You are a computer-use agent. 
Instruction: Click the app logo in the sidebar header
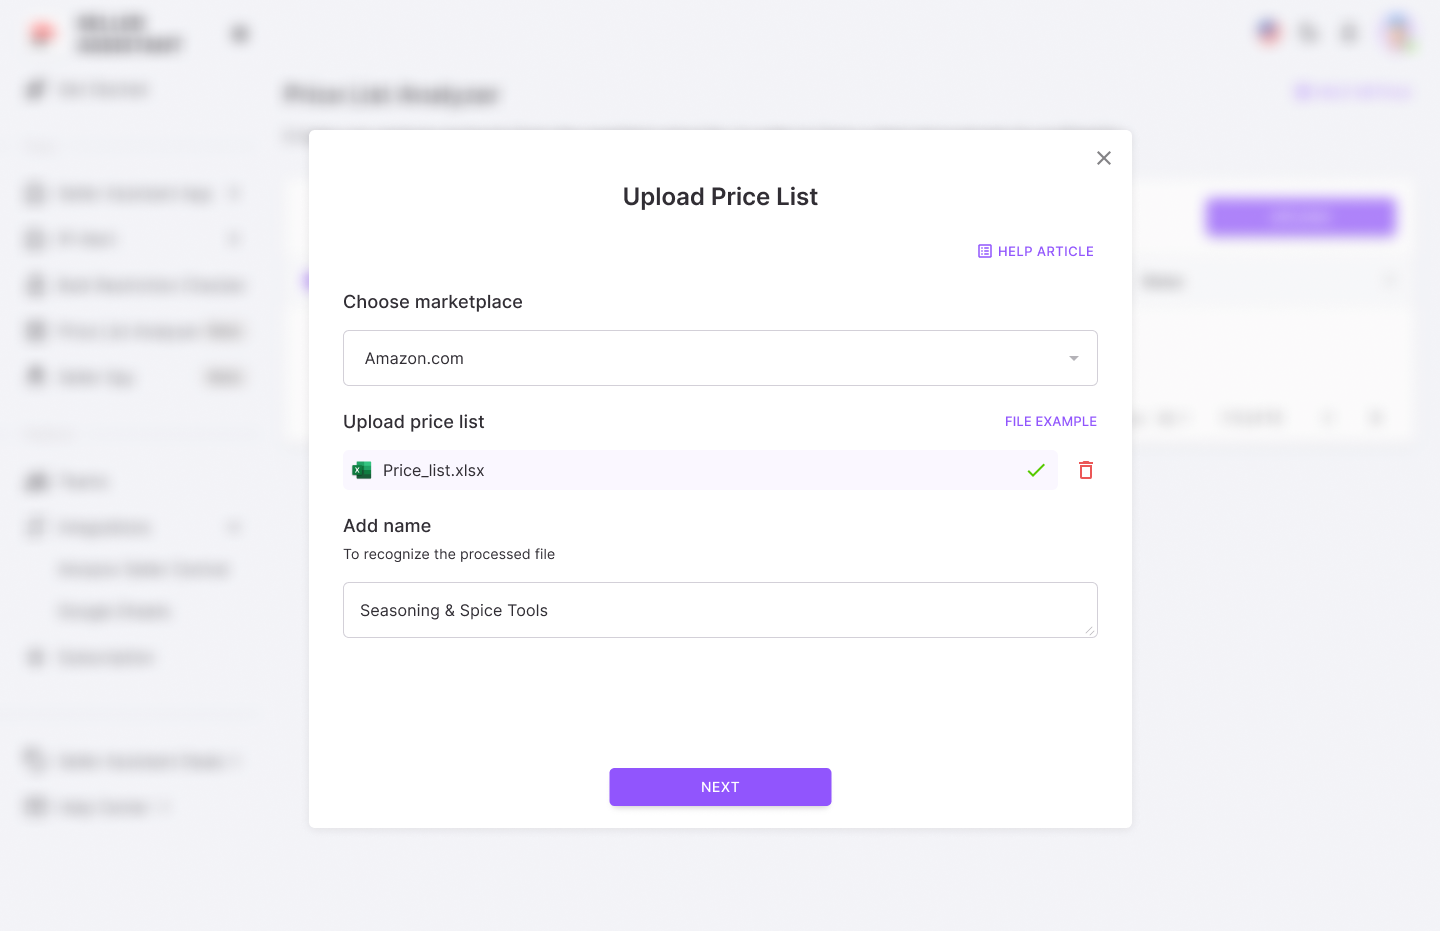[41, 32]
